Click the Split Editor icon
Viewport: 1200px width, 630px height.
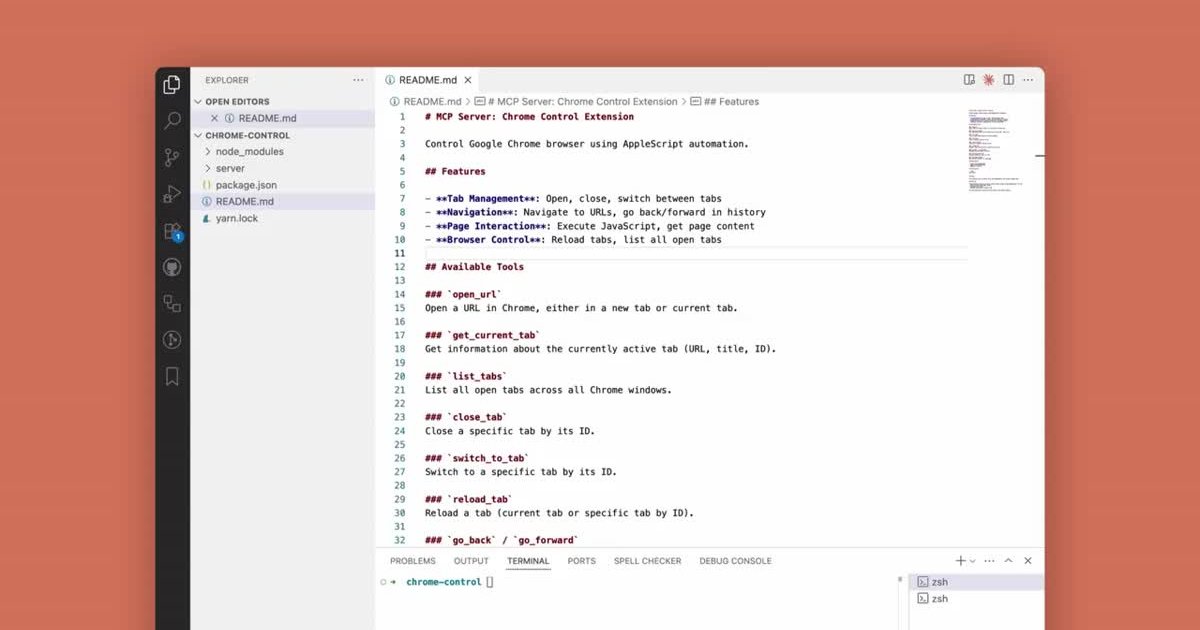(1009, 79)
